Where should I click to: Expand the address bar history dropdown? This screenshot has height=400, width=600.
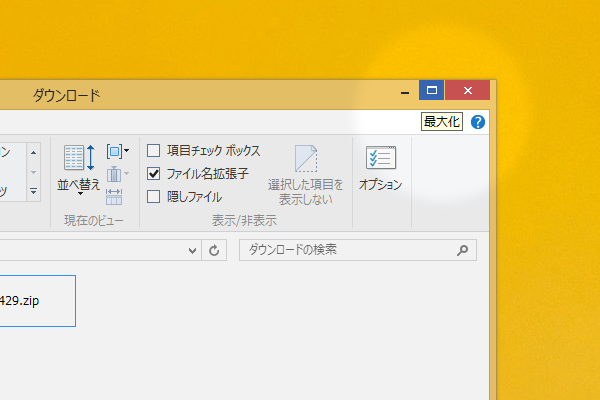[192, 250]
